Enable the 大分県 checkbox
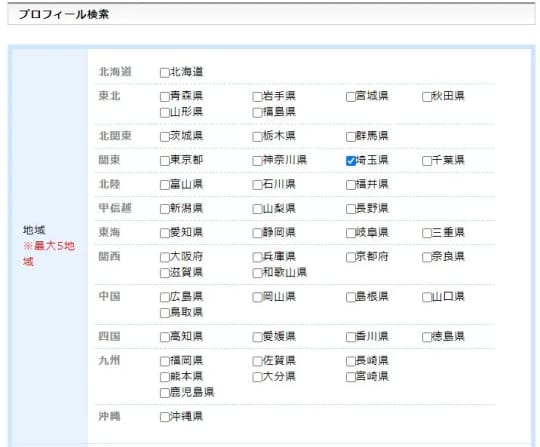 click(x=257, y=377)
